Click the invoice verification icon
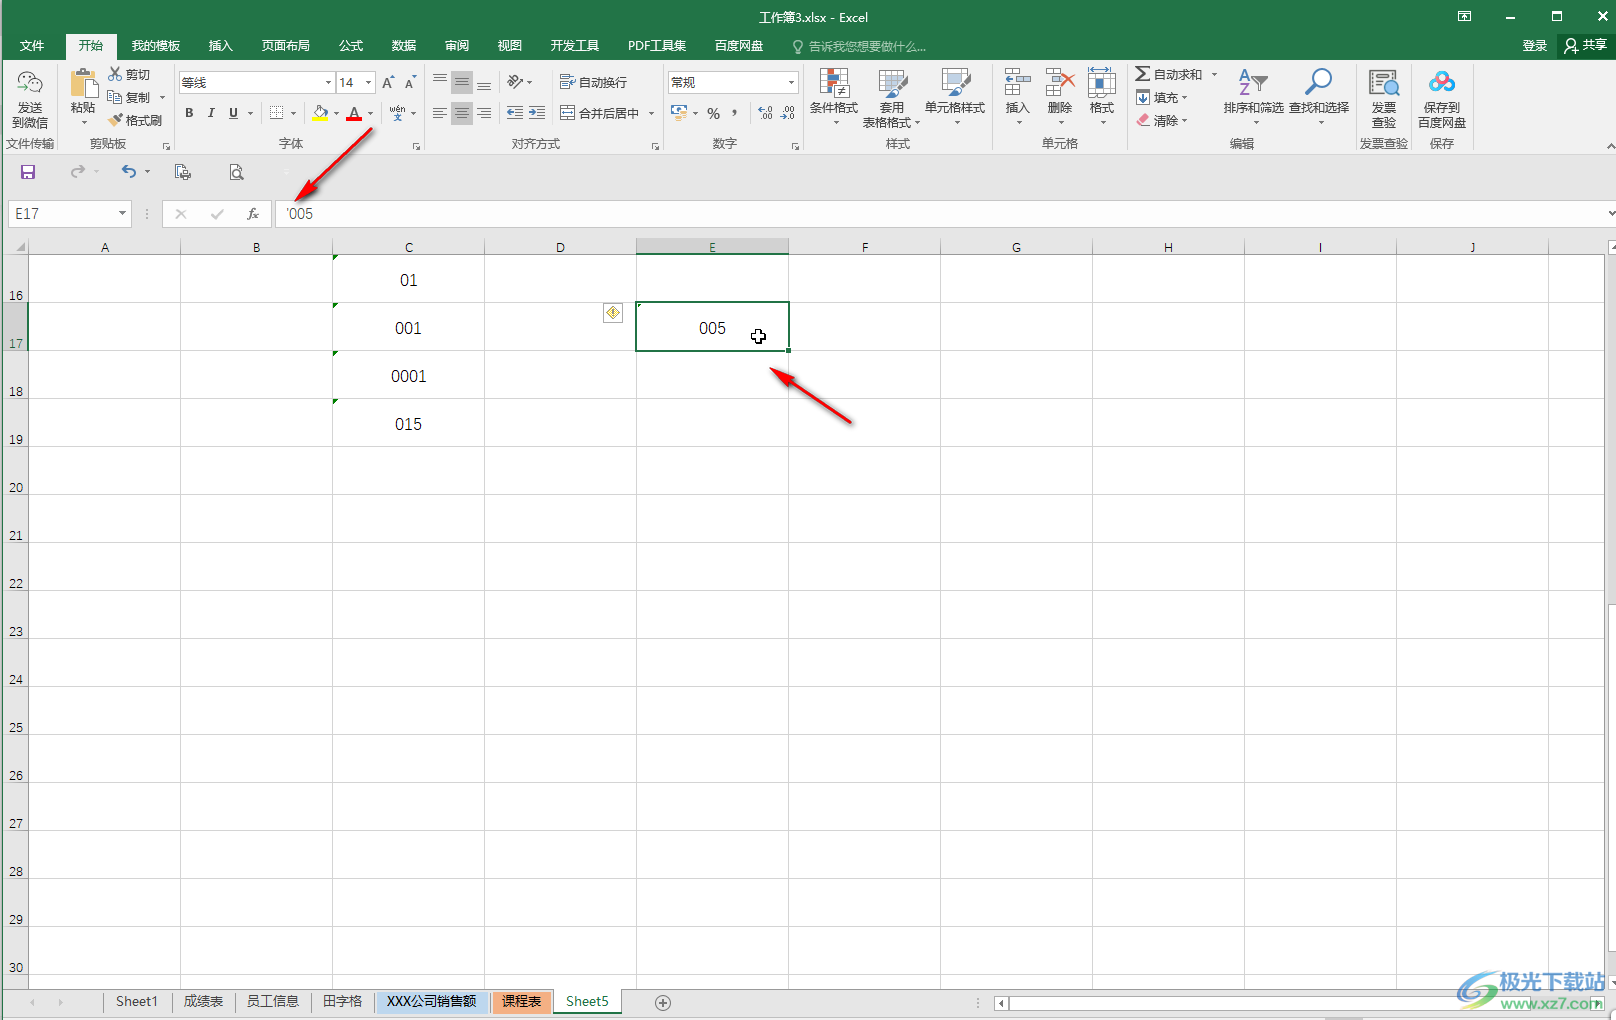The width and height of the screenshot is (1616, 1020). pos(1384,83)
